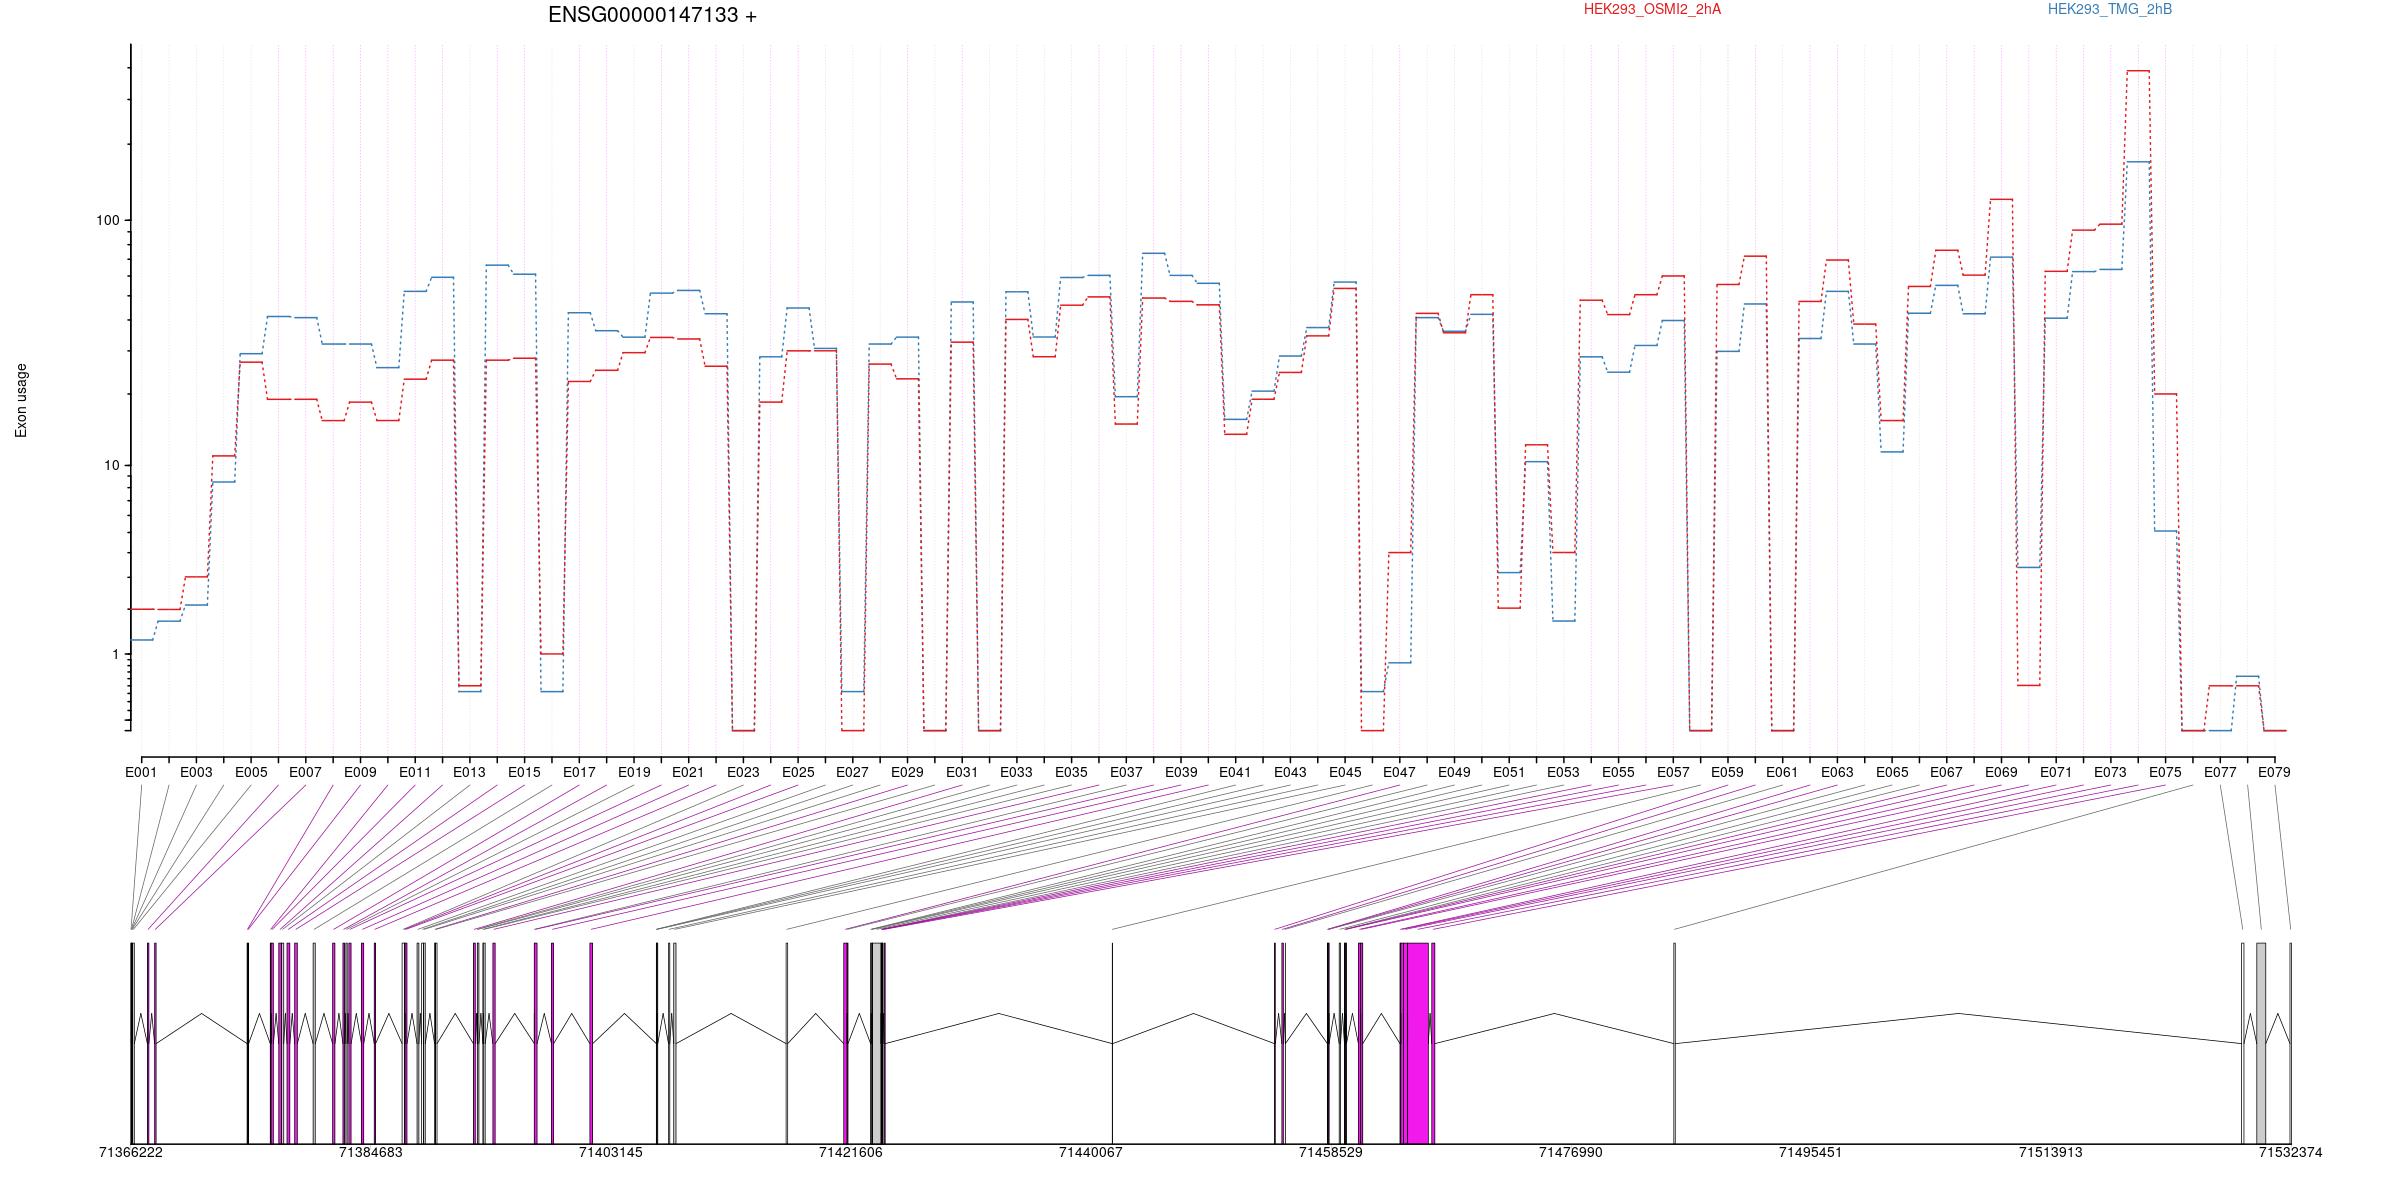Click exon label E077
2400x1200 pixels.
(2220, 772)
